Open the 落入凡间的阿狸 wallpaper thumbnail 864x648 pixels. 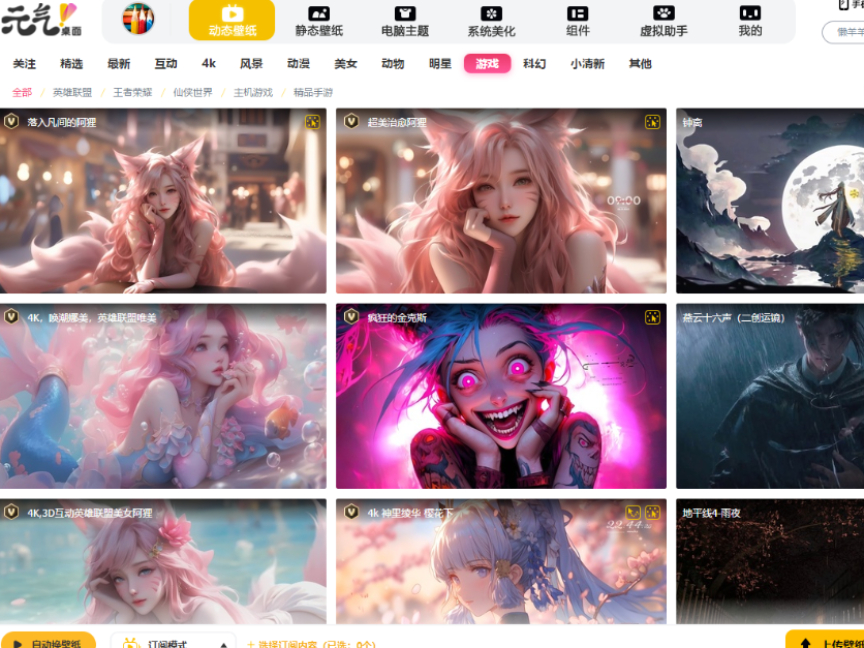[163, 201]
